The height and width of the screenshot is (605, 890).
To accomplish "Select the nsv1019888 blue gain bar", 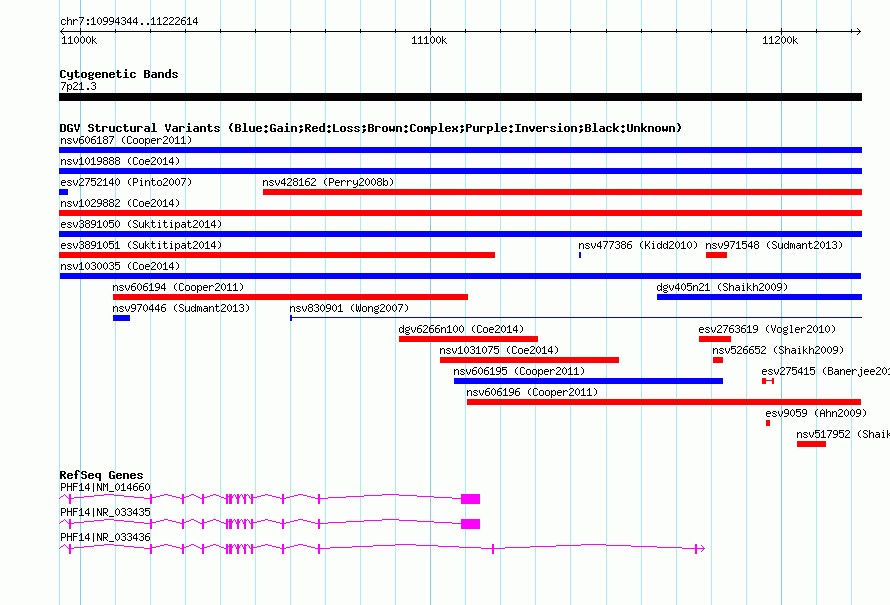I will tap(460, 171).
